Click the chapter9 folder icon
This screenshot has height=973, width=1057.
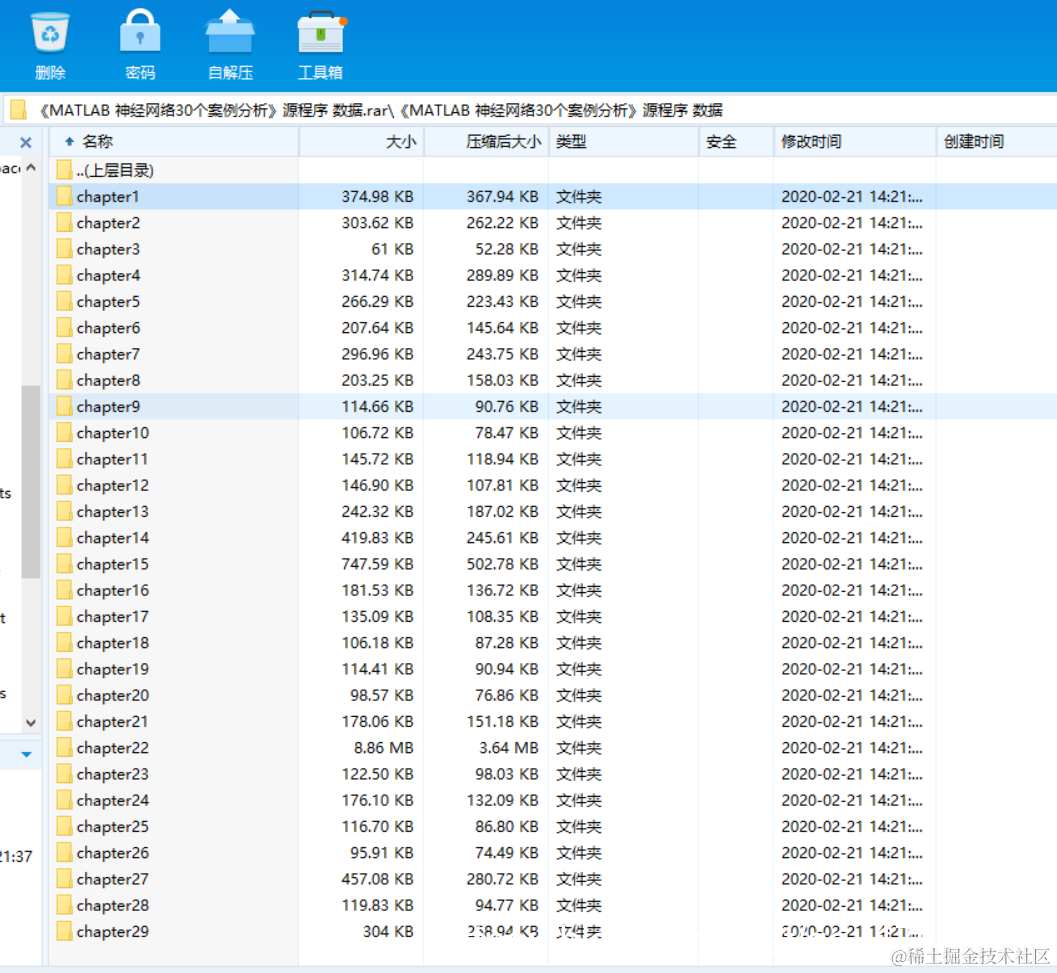point(64,407)
